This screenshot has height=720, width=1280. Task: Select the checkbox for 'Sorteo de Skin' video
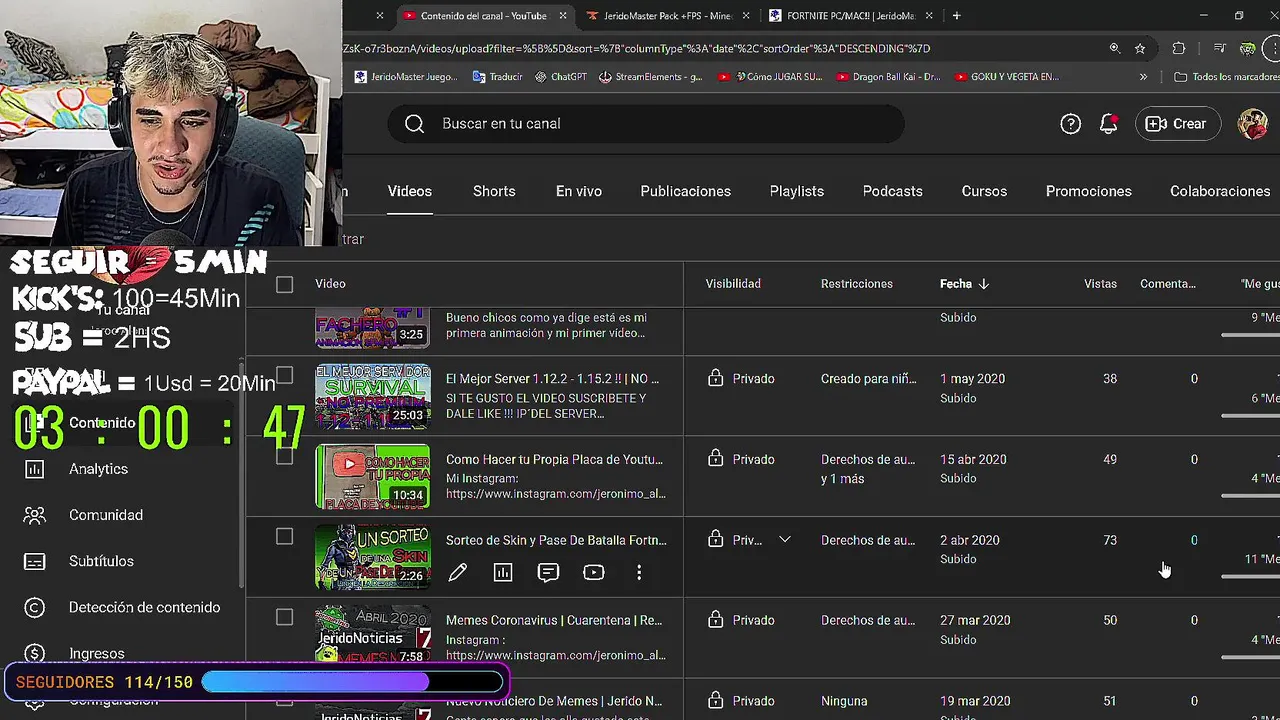click(x=284, y=537)
